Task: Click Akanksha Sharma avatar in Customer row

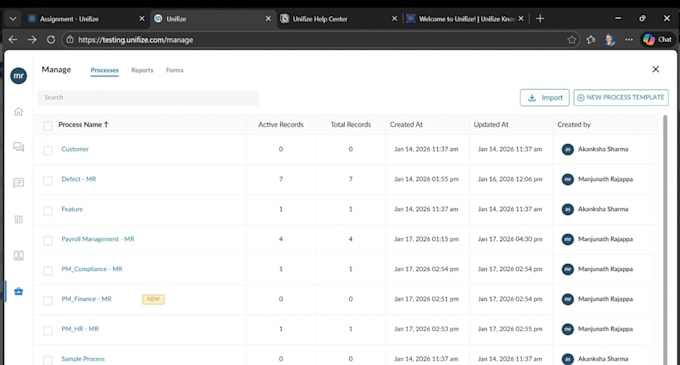Action: click(568, 149)
